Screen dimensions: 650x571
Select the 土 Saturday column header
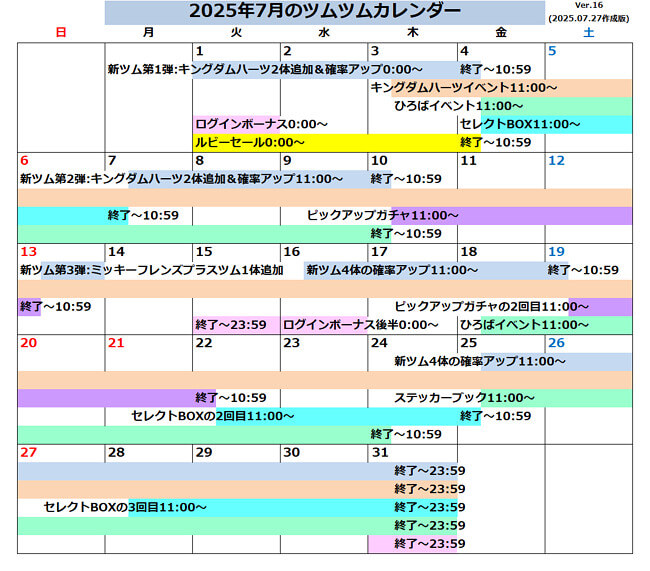[x=588, y=33]
